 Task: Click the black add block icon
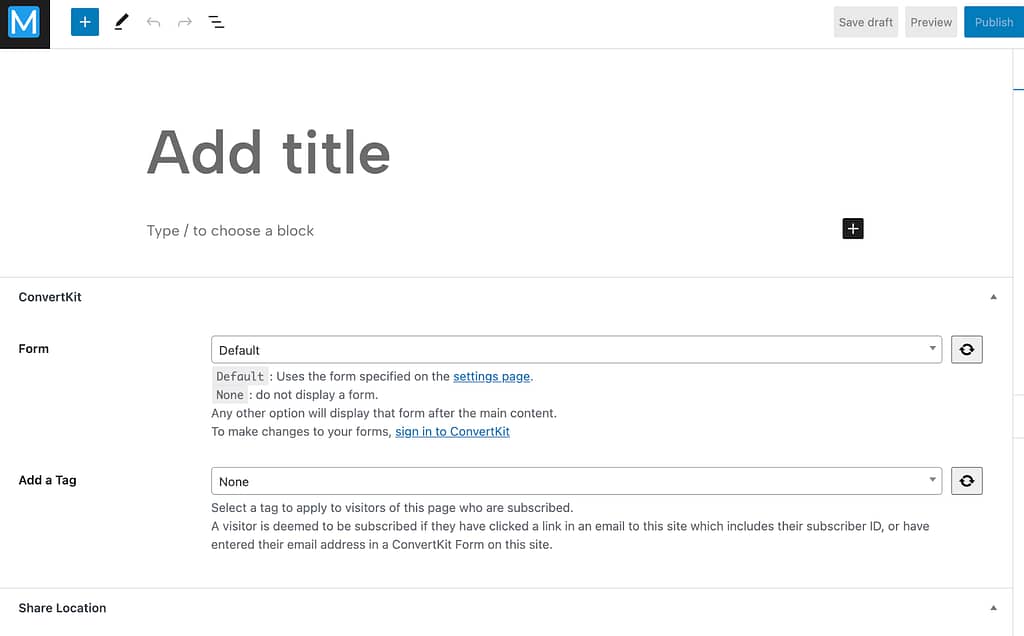pyautogui.click(x=853, y=229)
